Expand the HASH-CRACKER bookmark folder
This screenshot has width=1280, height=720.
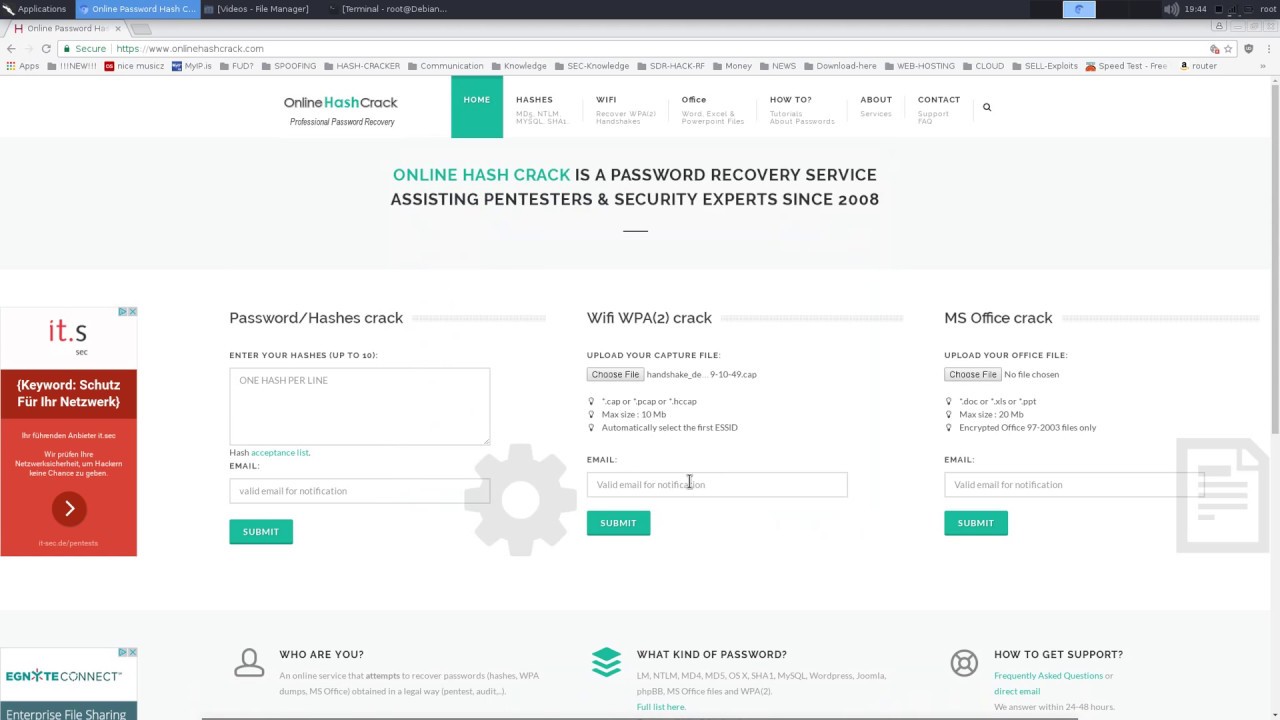(x=361, y=66)
